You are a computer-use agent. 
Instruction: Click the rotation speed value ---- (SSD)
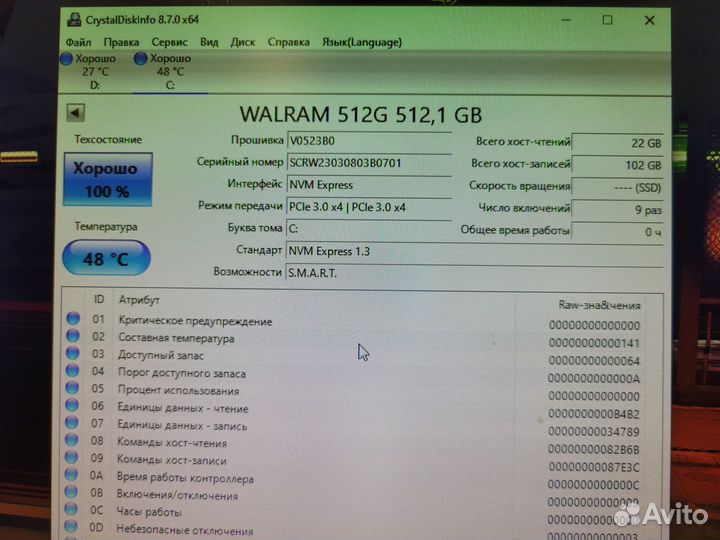click(x=617, y=187)
